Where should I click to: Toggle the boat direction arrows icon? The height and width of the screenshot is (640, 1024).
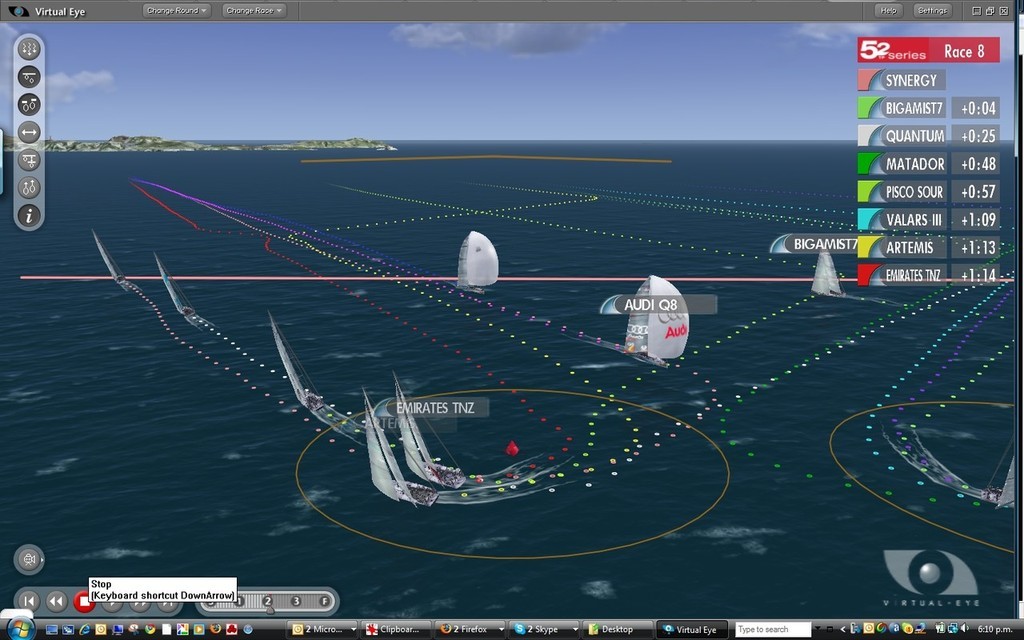click(x=29, y=188)
